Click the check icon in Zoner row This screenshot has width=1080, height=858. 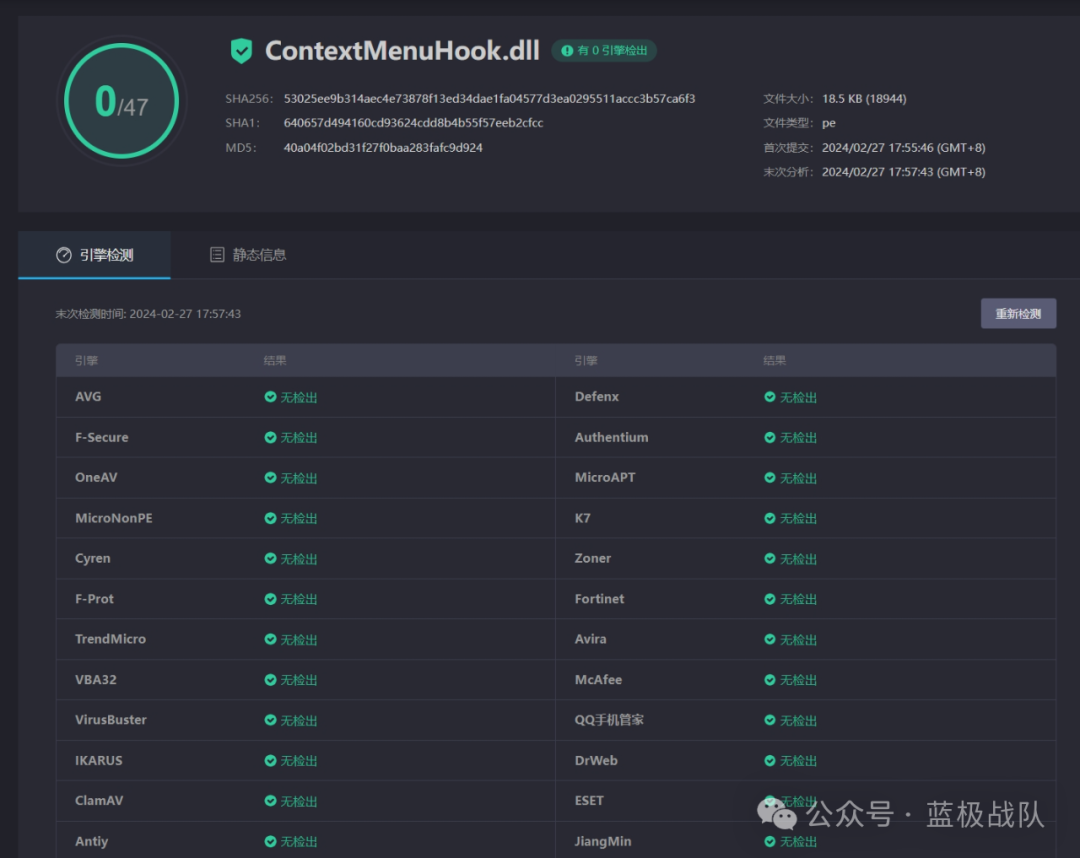click(x=769, y=558)
